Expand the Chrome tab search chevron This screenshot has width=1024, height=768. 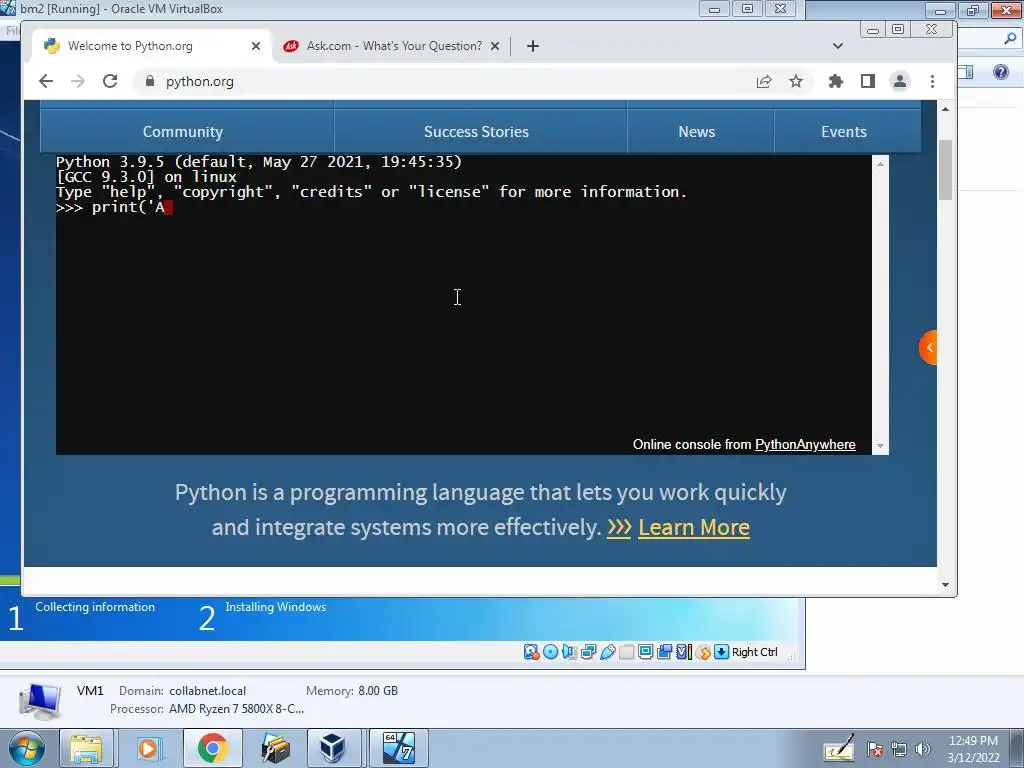(x=838, y=46)
